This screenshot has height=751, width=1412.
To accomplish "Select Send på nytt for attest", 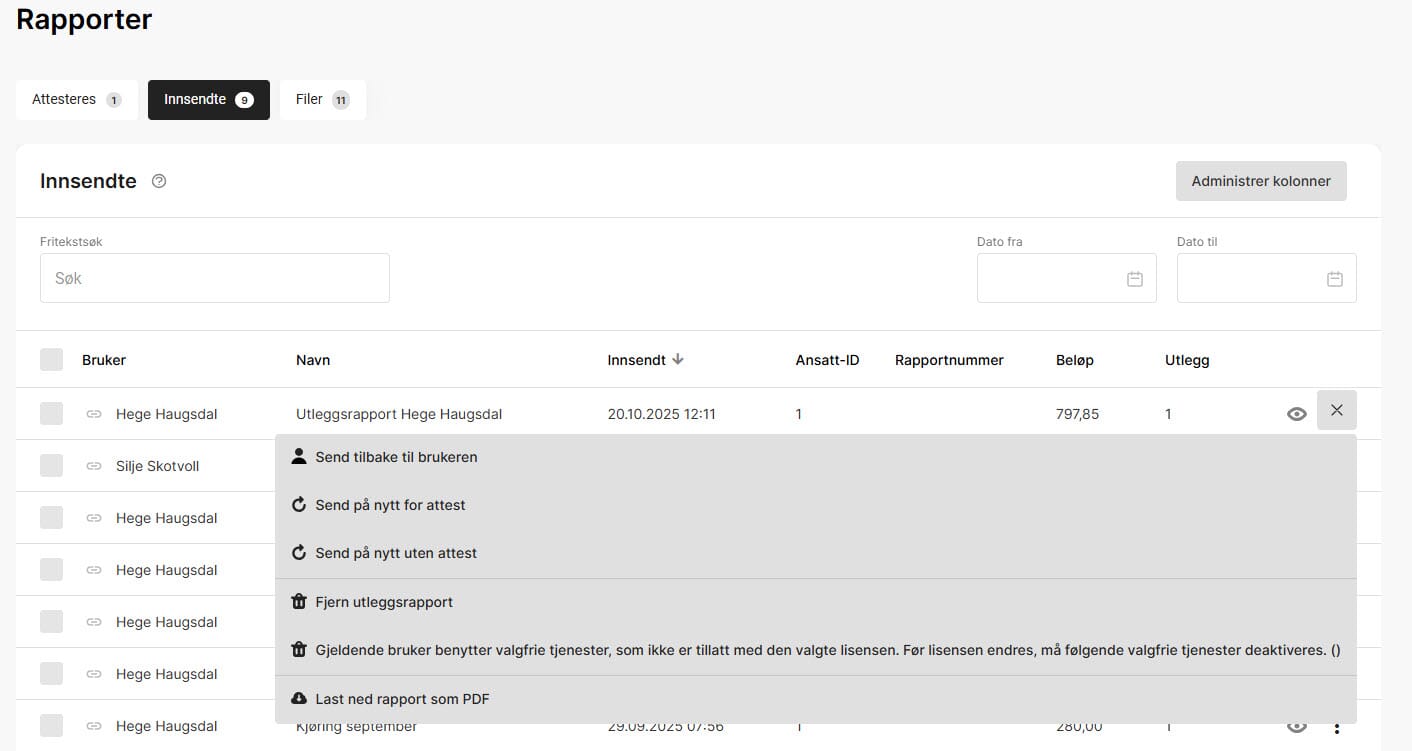I will (x=390, y=505).
